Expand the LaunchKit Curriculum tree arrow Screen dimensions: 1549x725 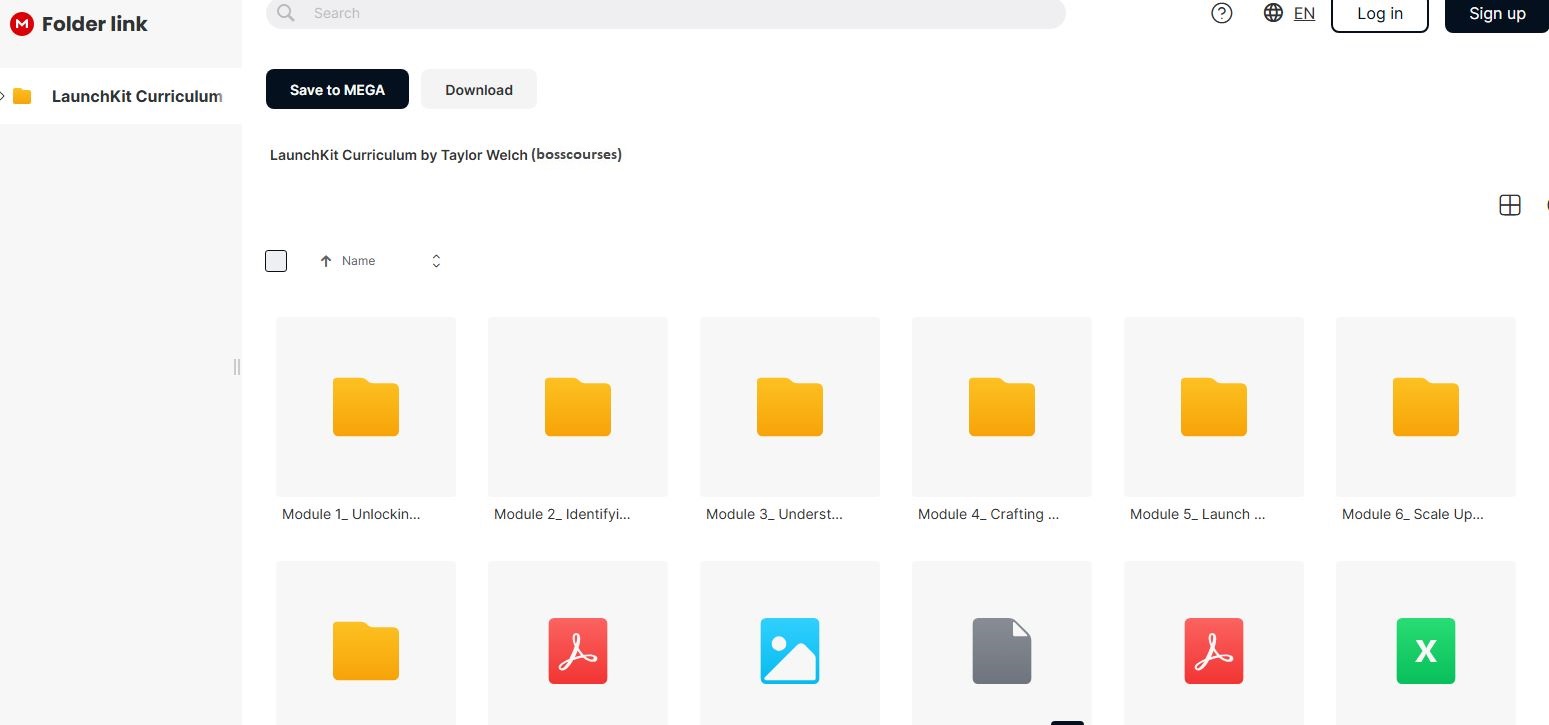pos(4,96)
